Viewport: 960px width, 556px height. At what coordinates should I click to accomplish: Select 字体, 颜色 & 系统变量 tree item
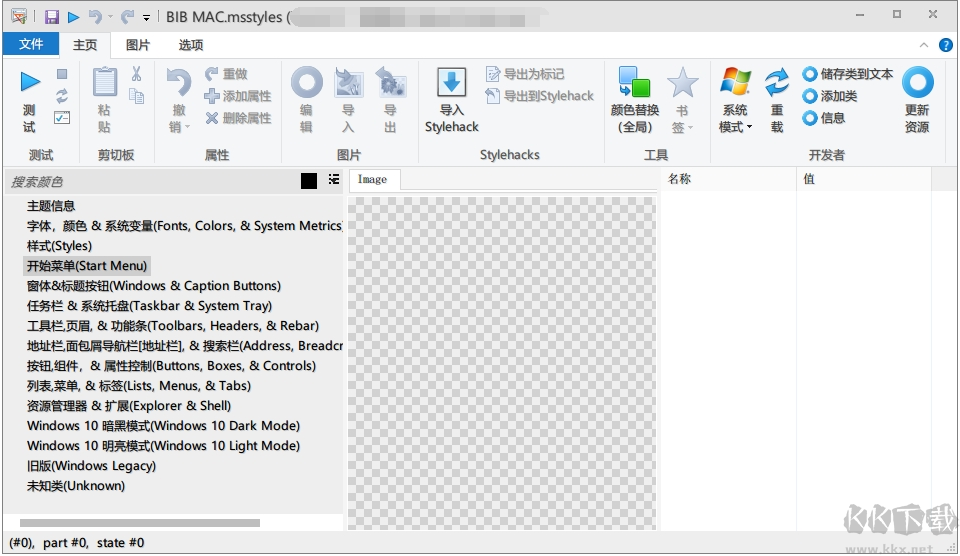click(184, 226)
